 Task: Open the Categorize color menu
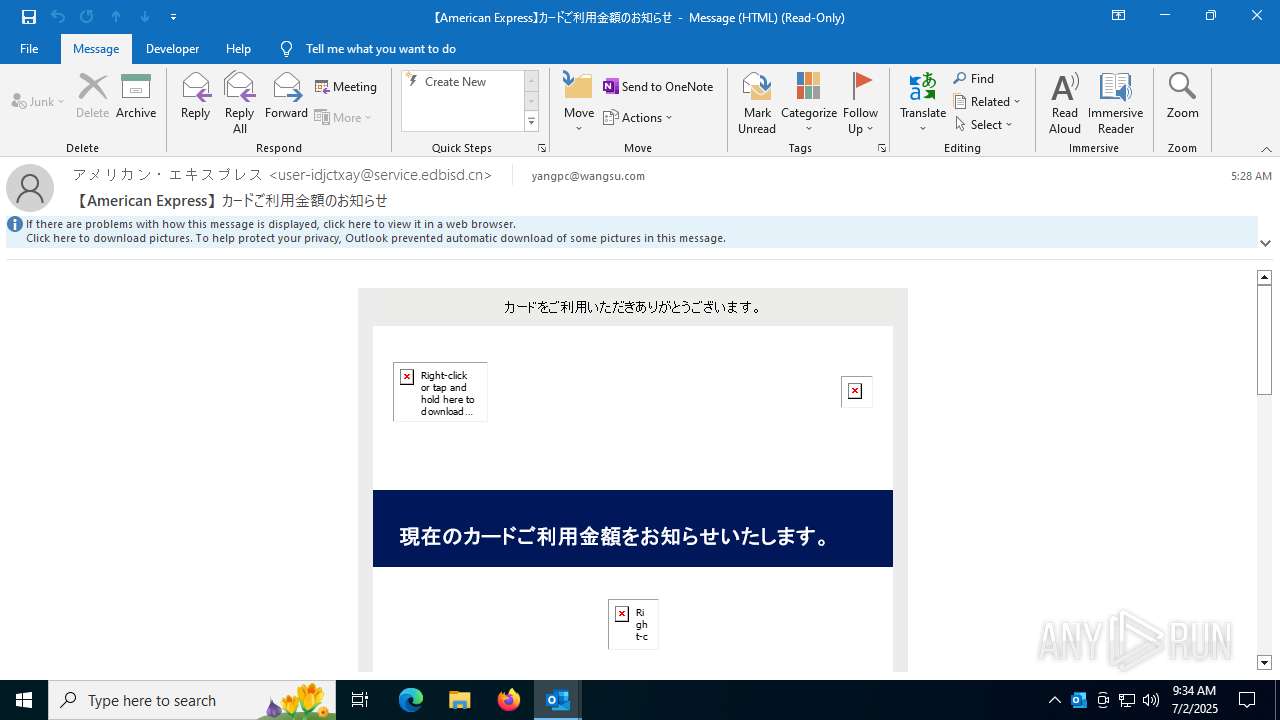coord(809,103)
